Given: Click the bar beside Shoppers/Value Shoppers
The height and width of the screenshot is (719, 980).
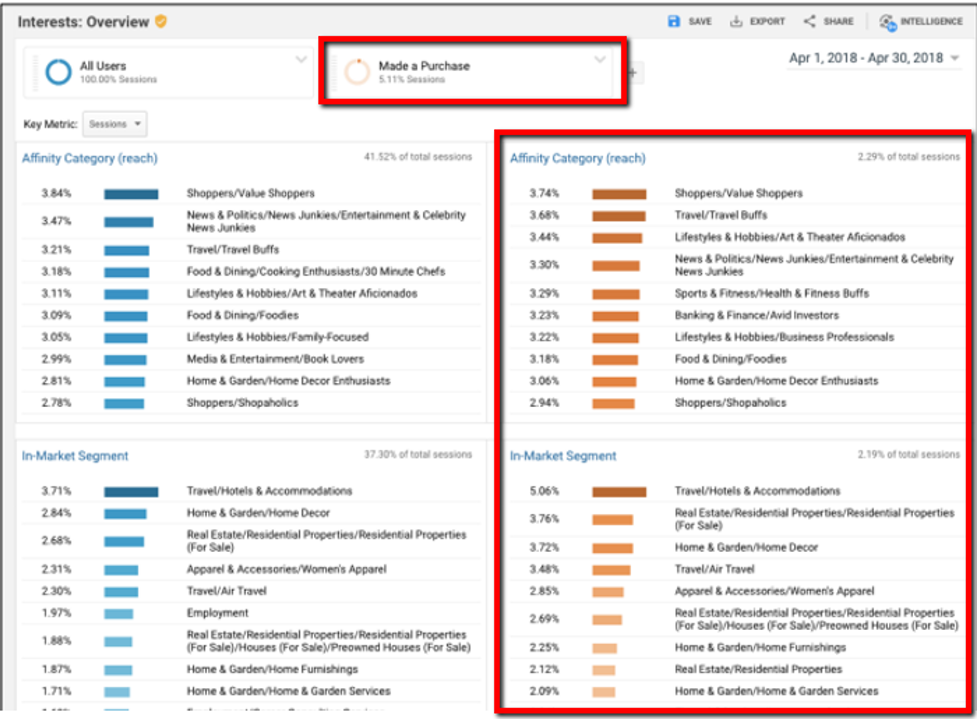Looking at the screenshot, I should (x=132, y=191).
